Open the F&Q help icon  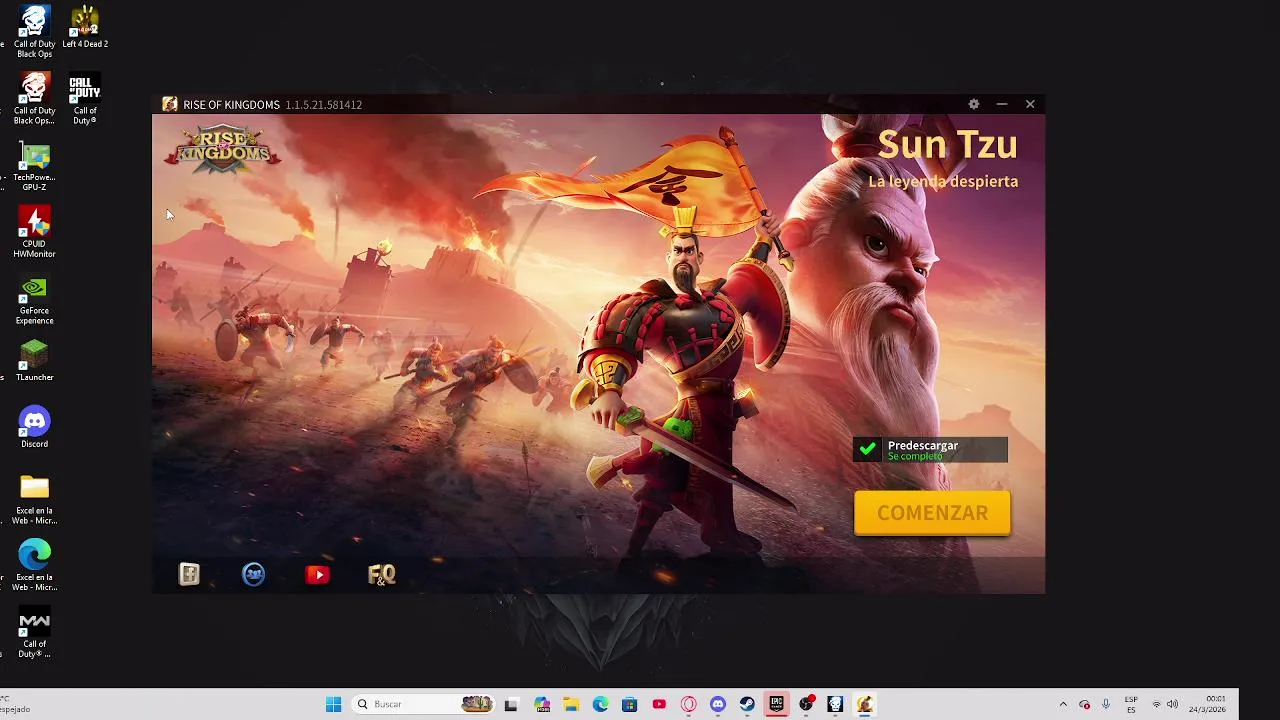click(382, 574)
